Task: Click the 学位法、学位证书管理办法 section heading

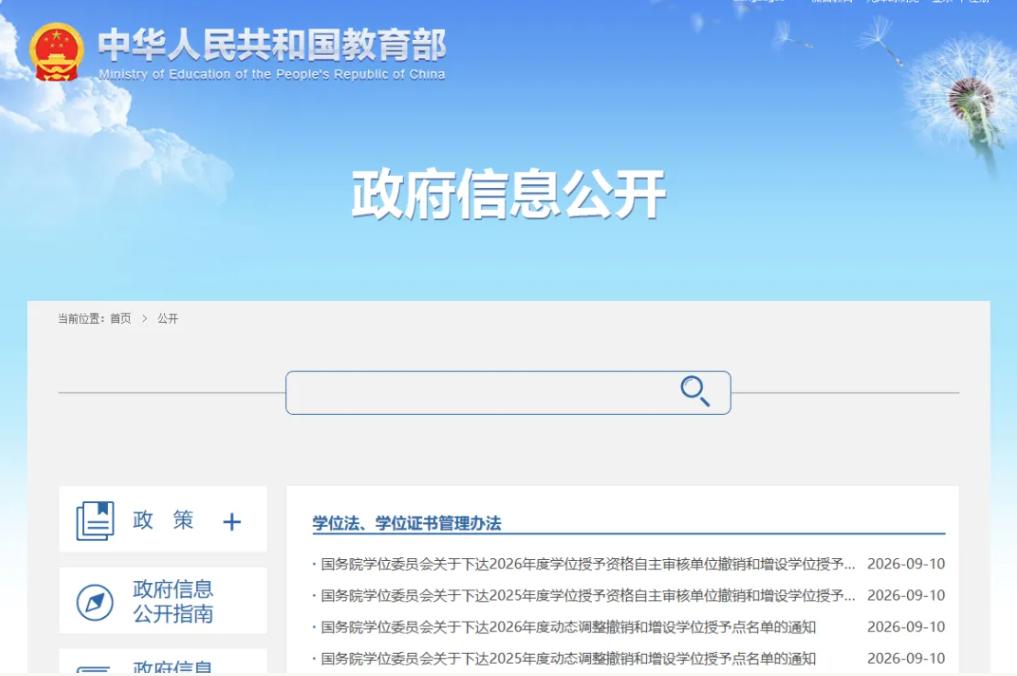Action: coord(407,523)
